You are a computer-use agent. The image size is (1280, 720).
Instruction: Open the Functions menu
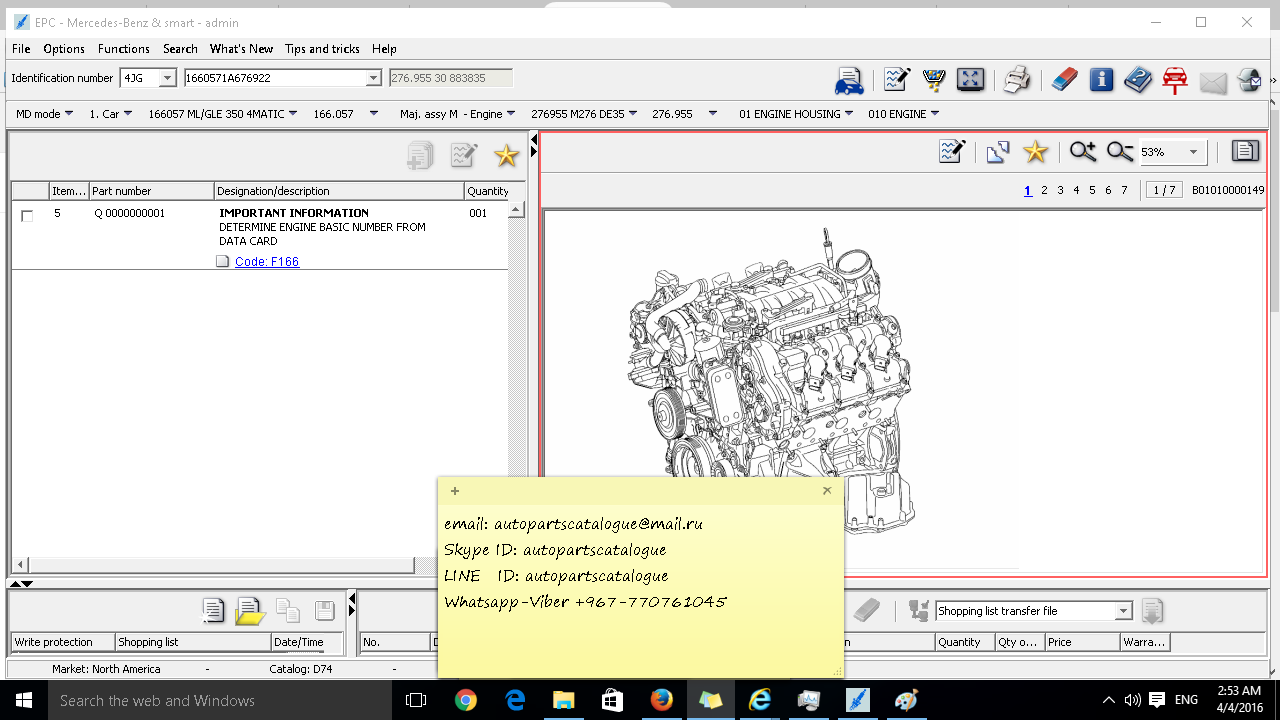124,49
